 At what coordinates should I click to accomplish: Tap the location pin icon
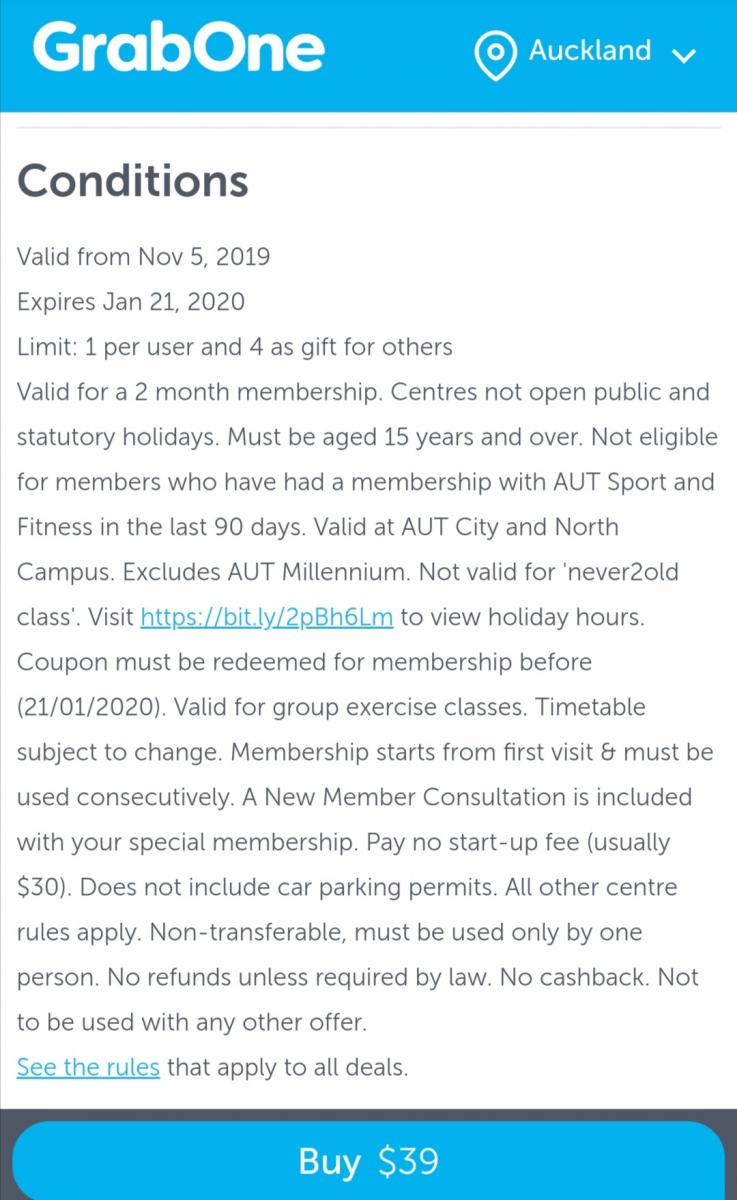click(495, 55)
